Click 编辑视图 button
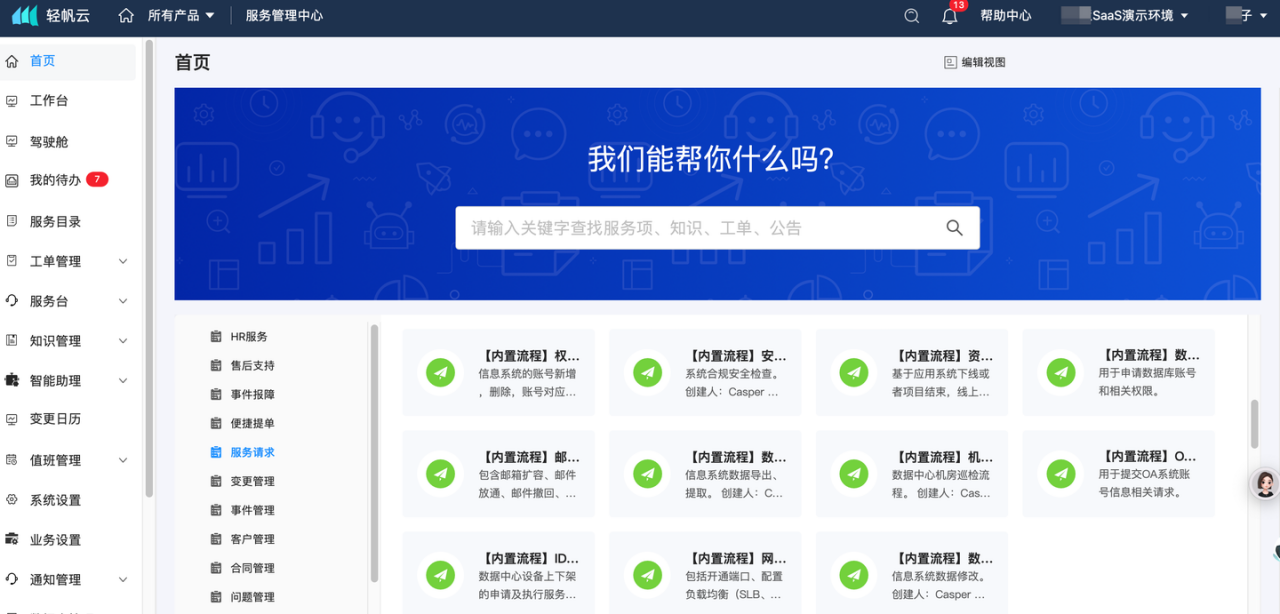The image size is (1280, 614). 975,62
